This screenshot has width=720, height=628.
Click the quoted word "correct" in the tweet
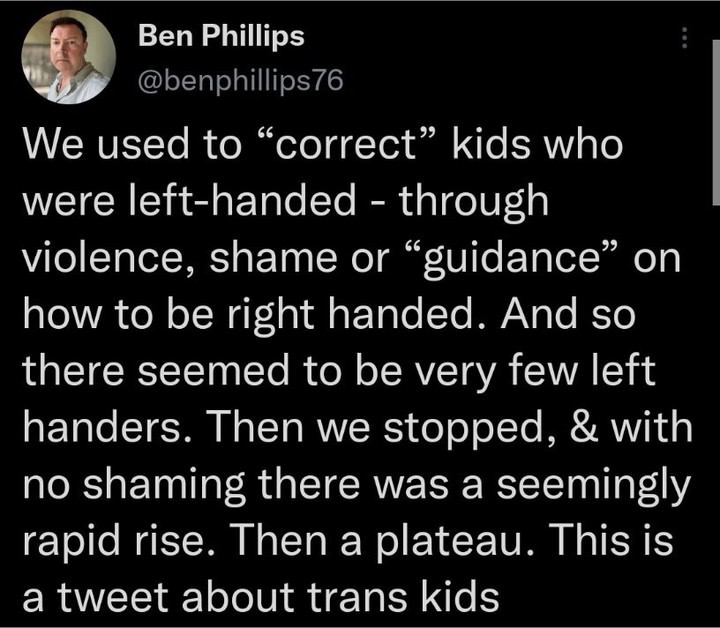[349, 146]
